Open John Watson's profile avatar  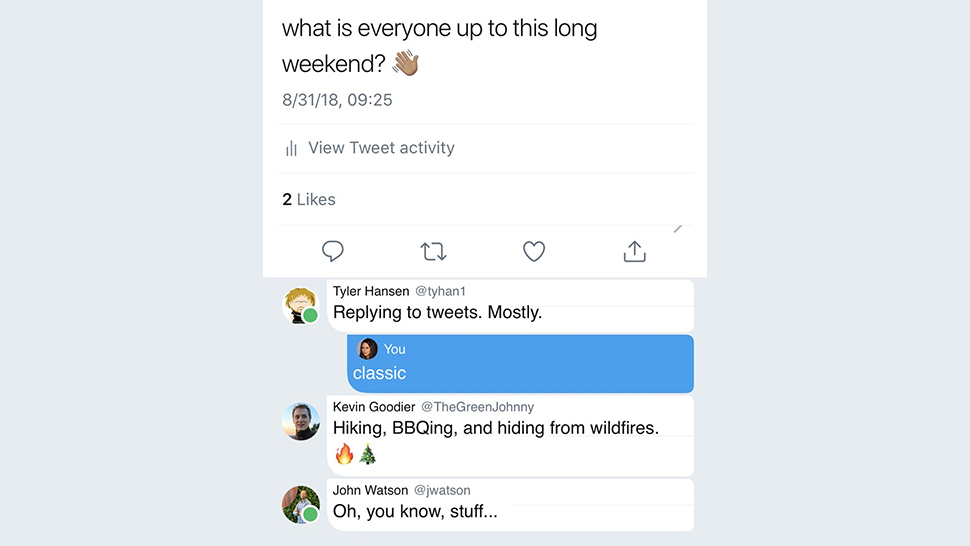[301, 505]
